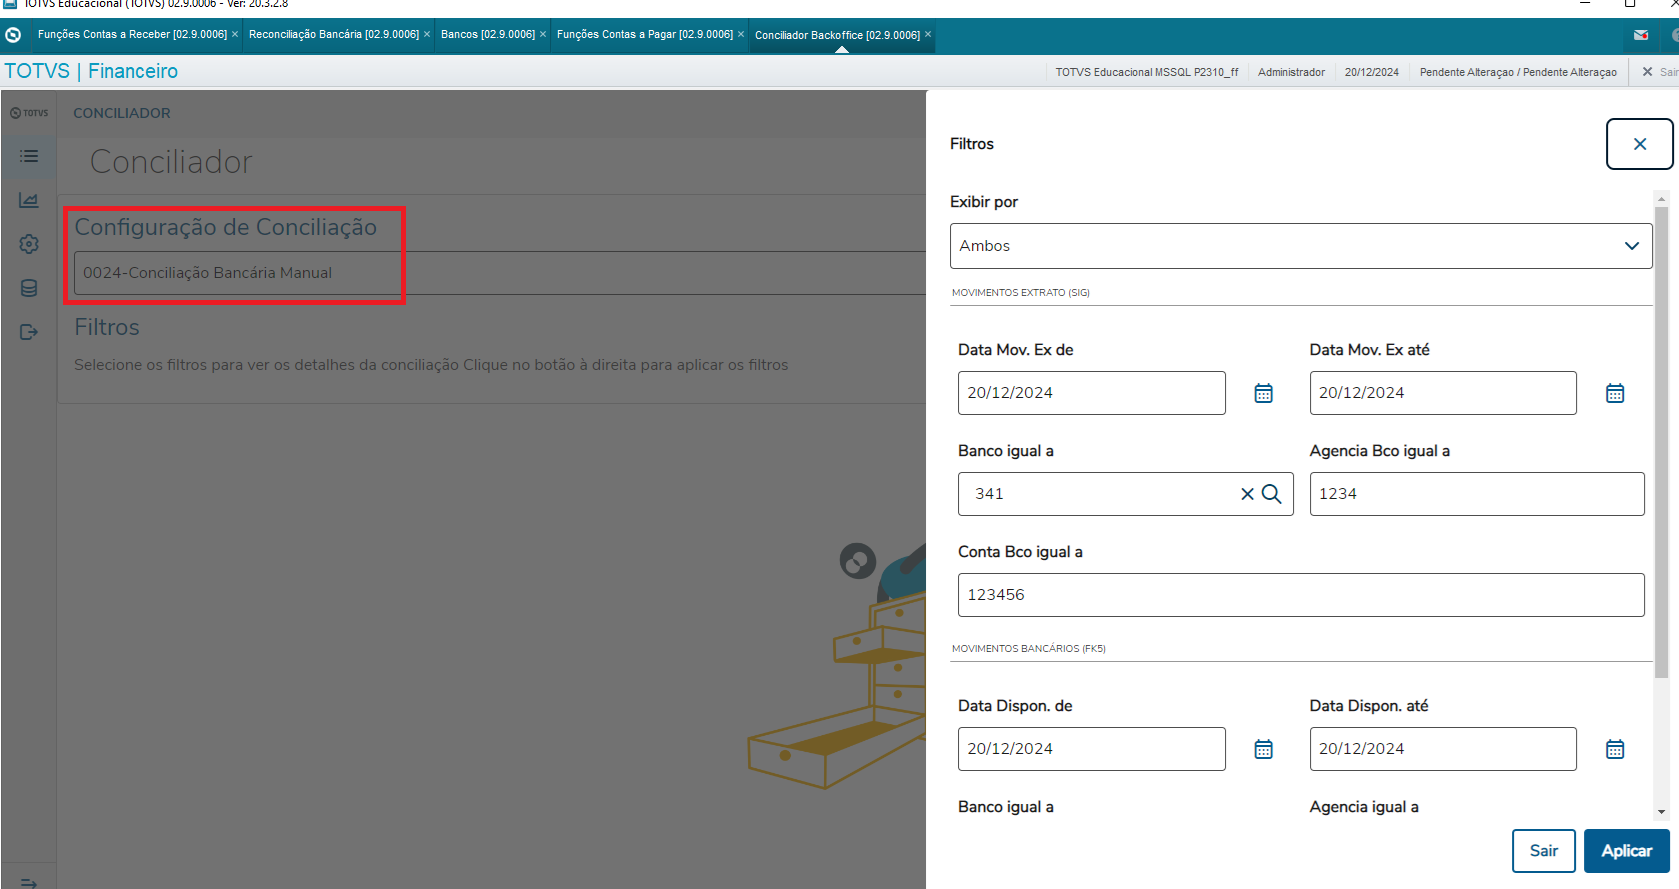Click the Aplicar button
This screenshot has width=1679, height=889.
[1626, 851]
